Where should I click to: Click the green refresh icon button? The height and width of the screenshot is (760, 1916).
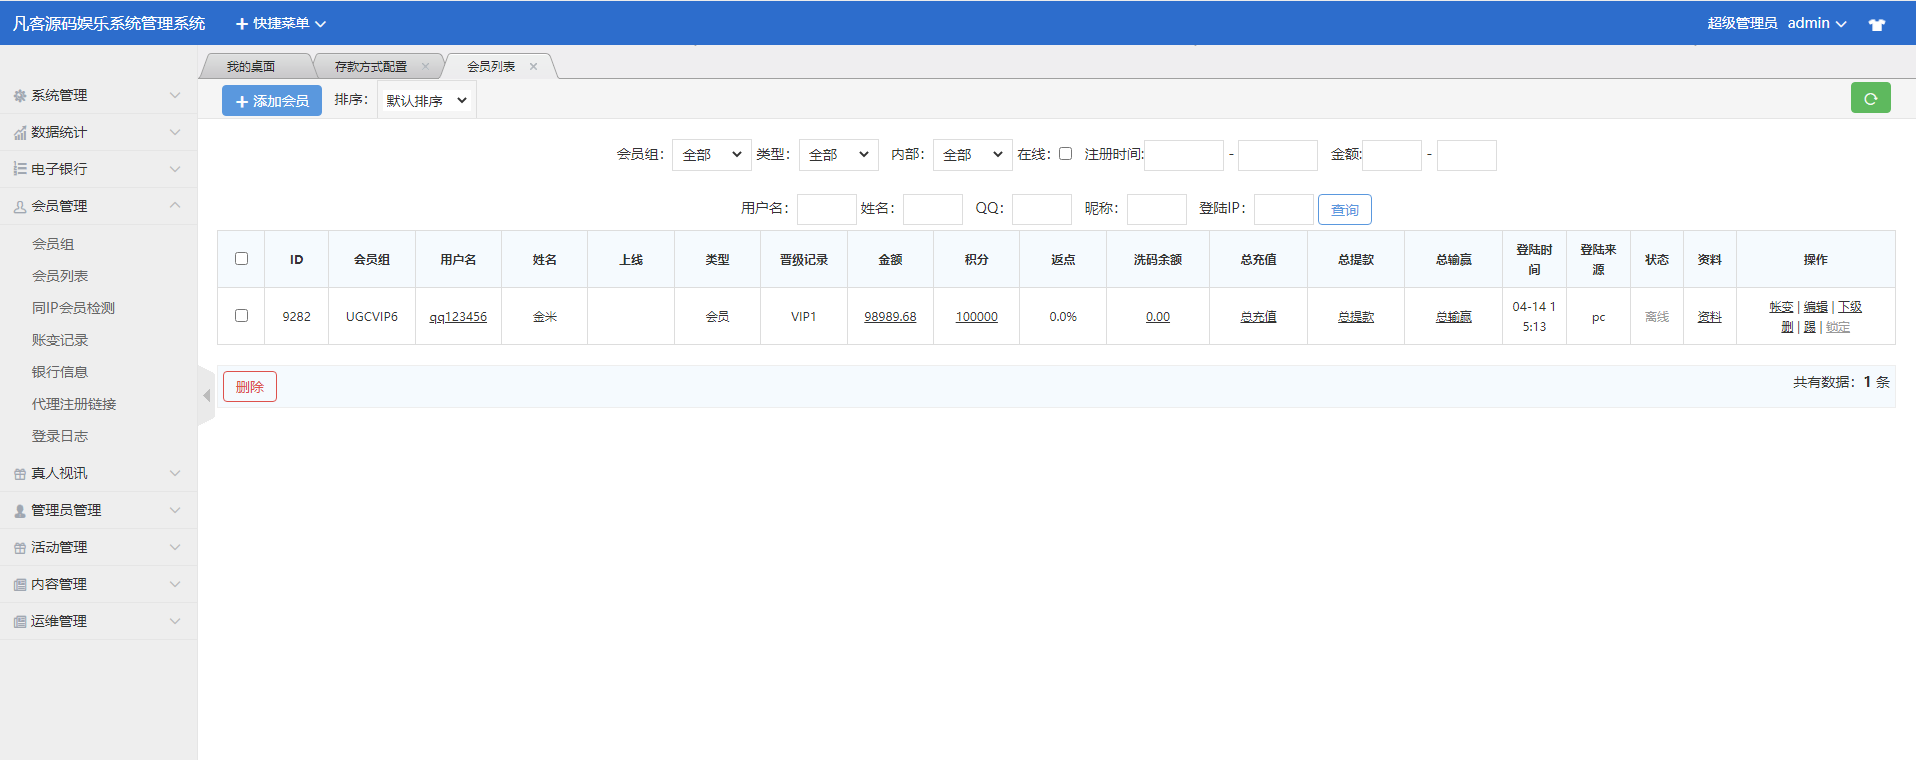(x=1870, y=98)
